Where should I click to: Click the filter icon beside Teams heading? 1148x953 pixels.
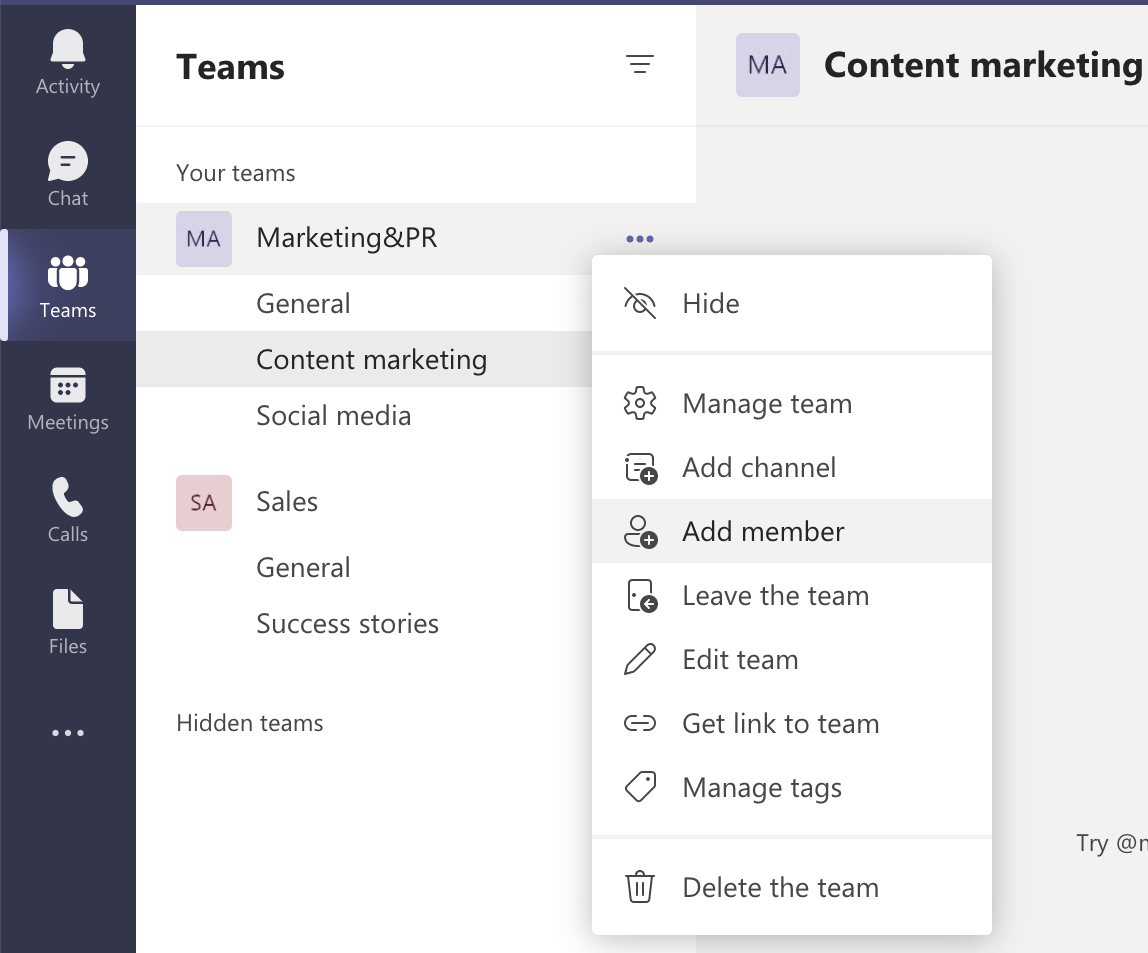point(640,64)
